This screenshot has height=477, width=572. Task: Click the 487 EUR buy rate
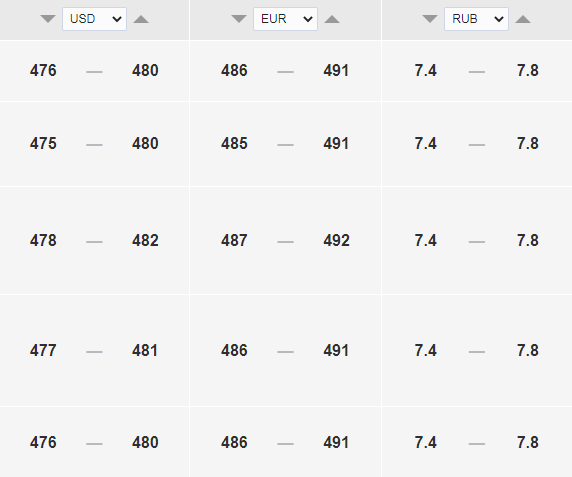234,241
